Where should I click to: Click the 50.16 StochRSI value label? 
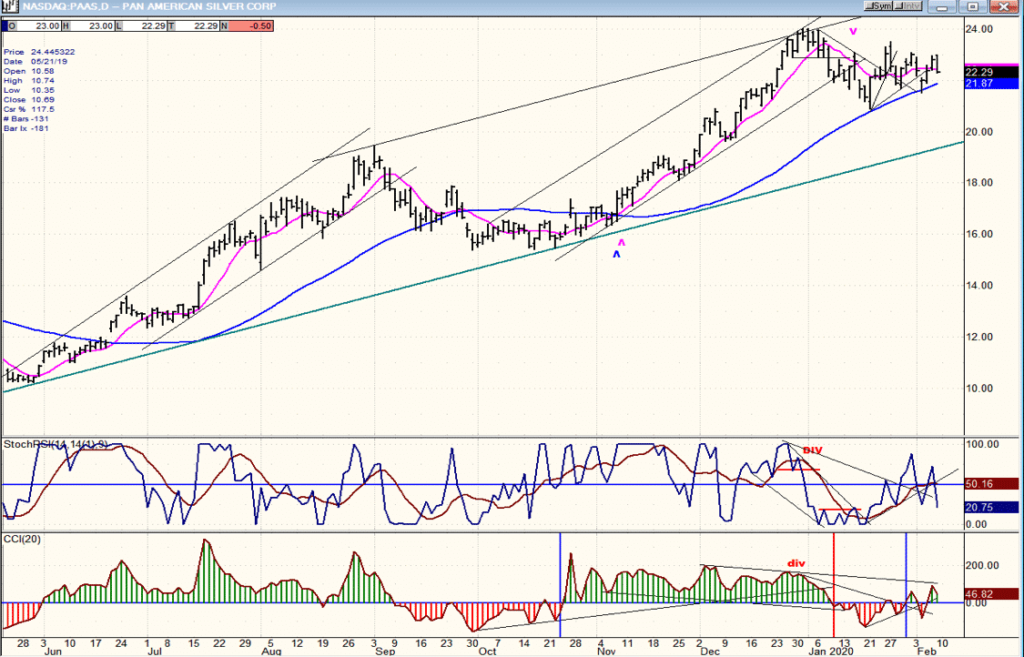point(991,484)
